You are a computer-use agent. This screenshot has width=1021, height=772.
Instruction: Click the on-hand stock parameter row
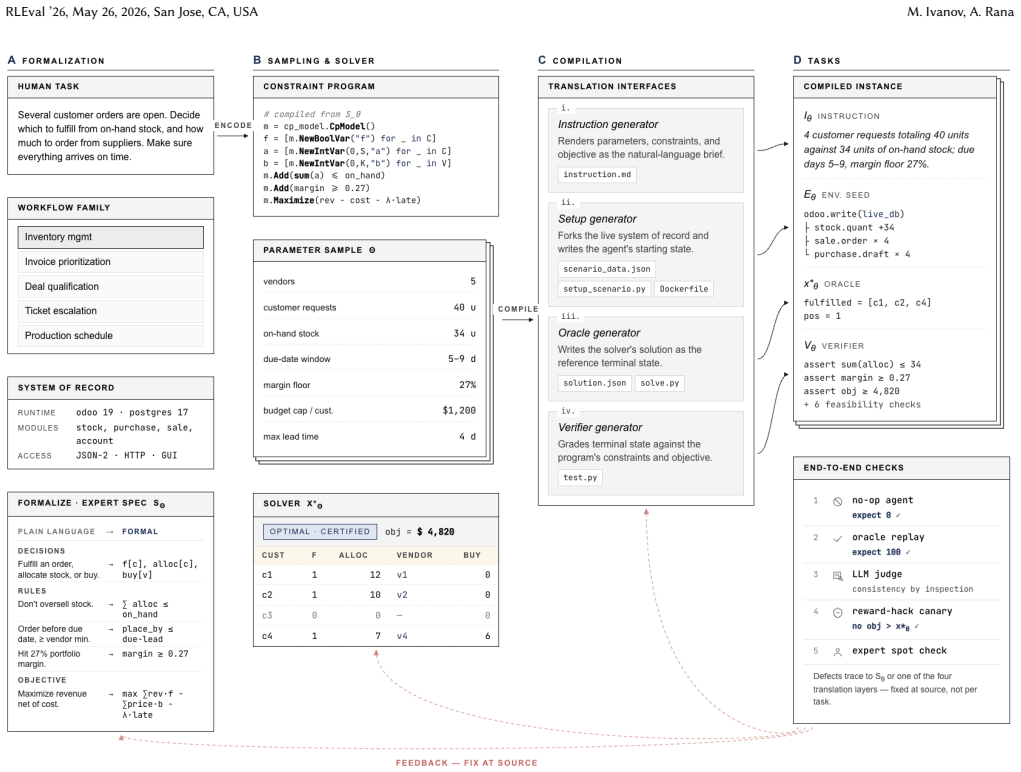click(x=369, y=333)
